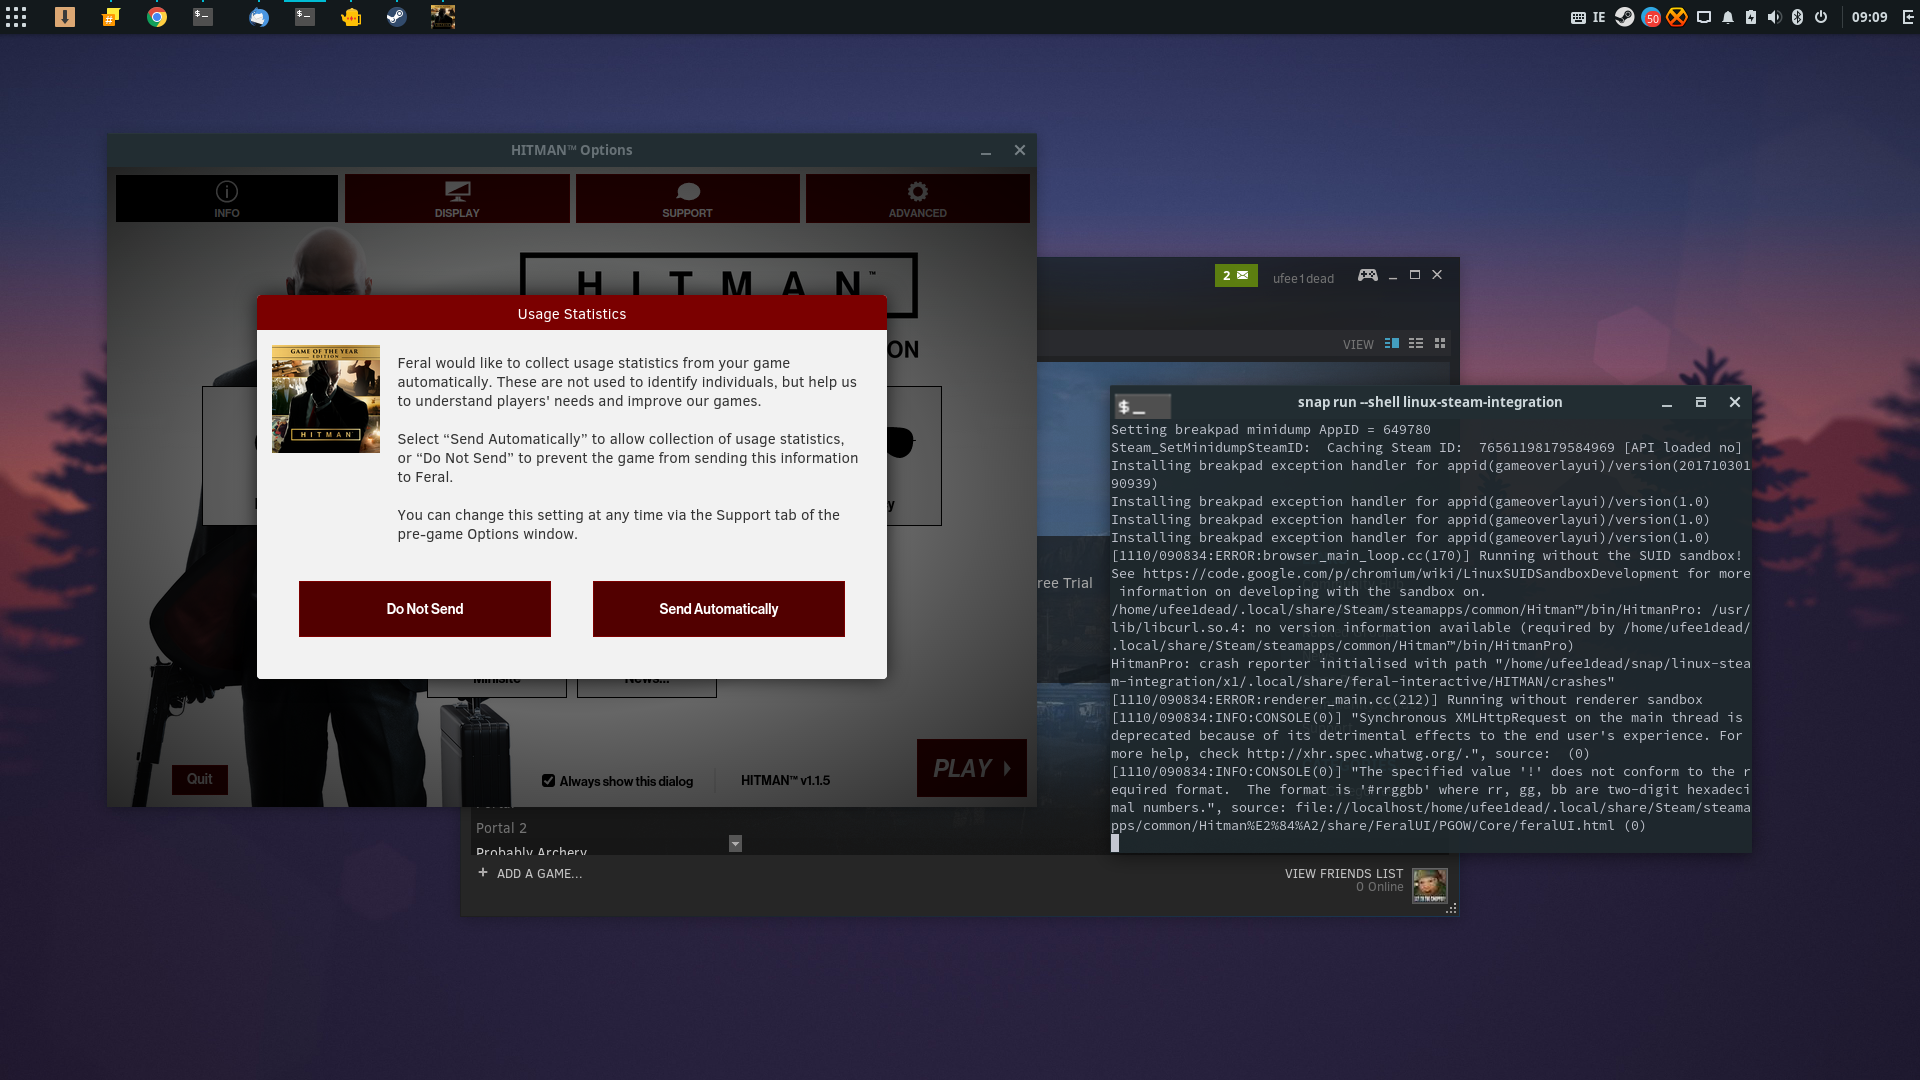The width and height of the screenshot is (1920, 1080).
Task: Open the SUPPORT tab
Action: click(687, 198)
